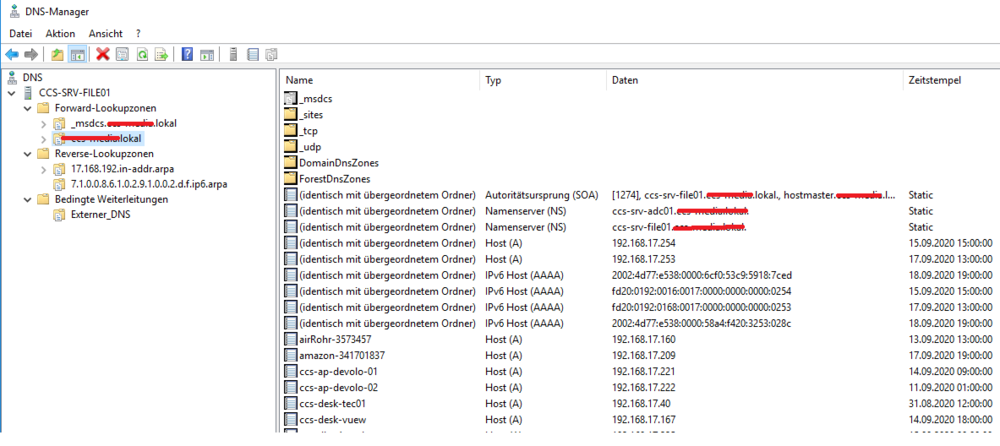This screenshot has height=446, width=1000.
Task: Select the ccs-ap-devolo-01 host record
Action: (x=338, y=371)
